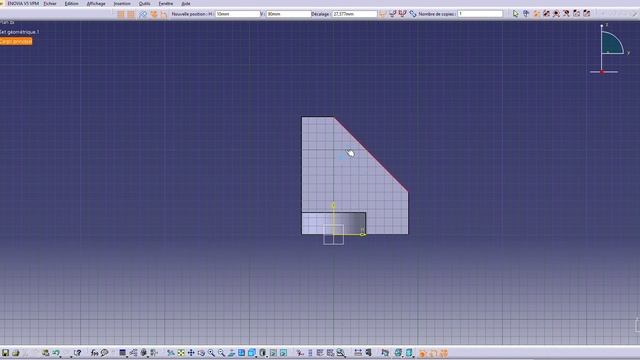This screenshot has width=640, height=360.
Task: Click the V position input field
Action: click(x=288, y=14)
